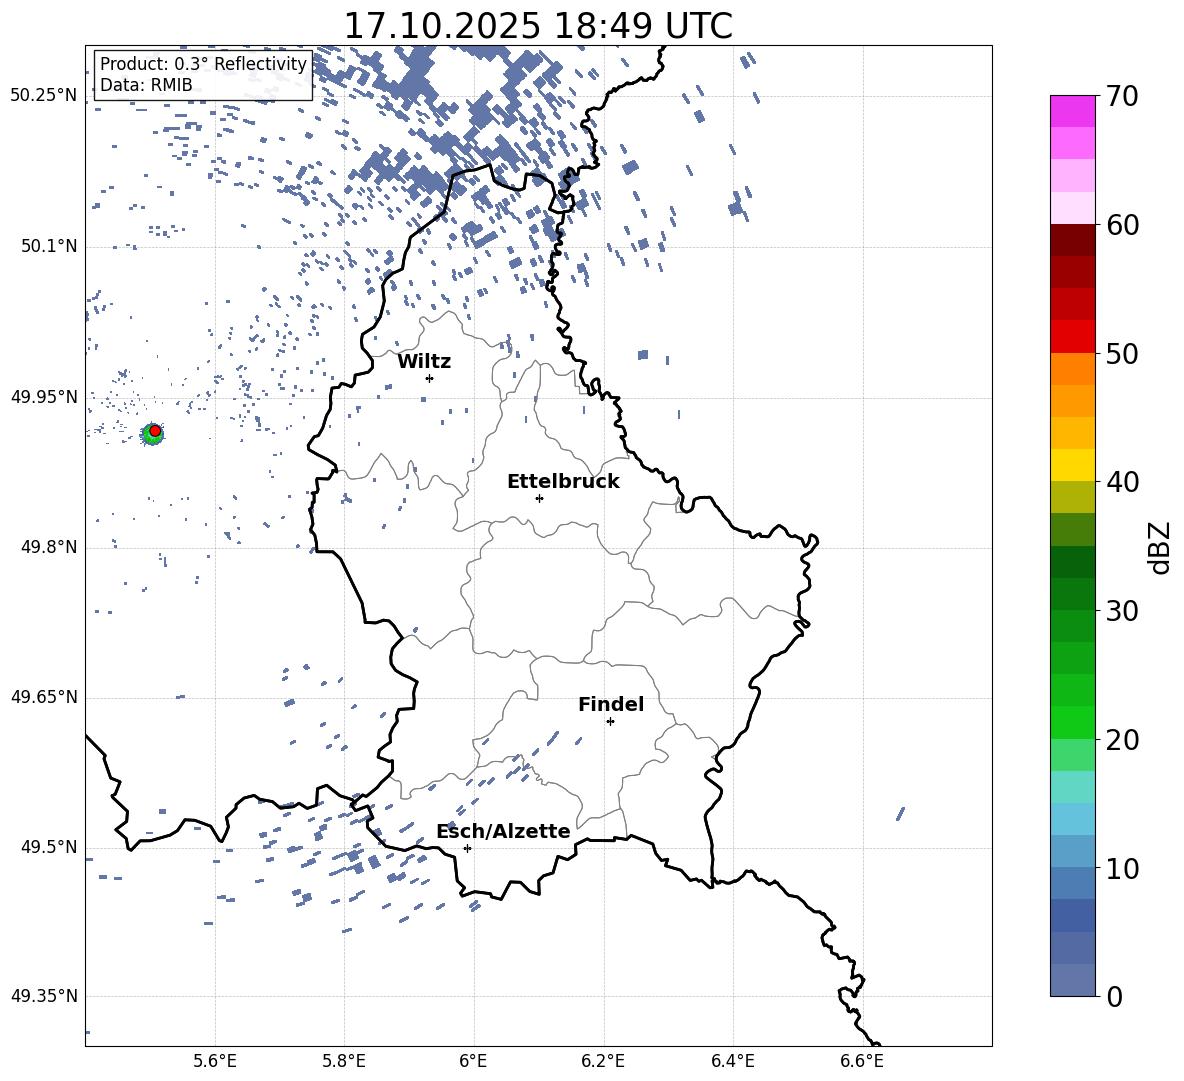The width and height of the screenshot is (1184, 1081).
Task: Click the yellow colorbar swatch above 40
Action: click(x=1072, y=465)
